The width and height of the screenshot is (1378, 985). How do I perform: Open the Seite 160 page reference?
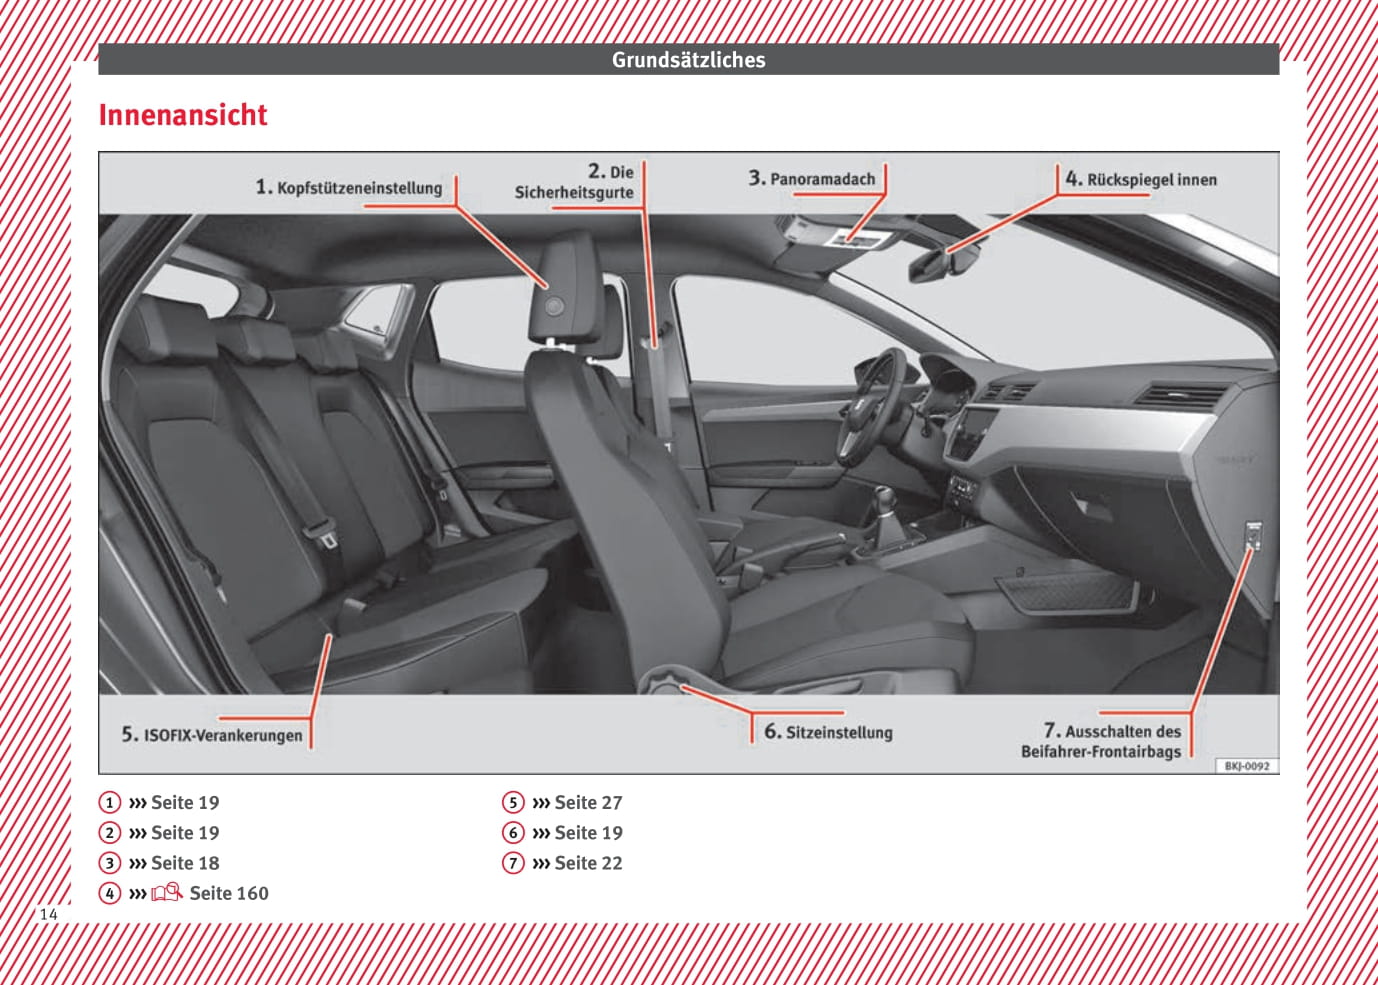[229, 893]
